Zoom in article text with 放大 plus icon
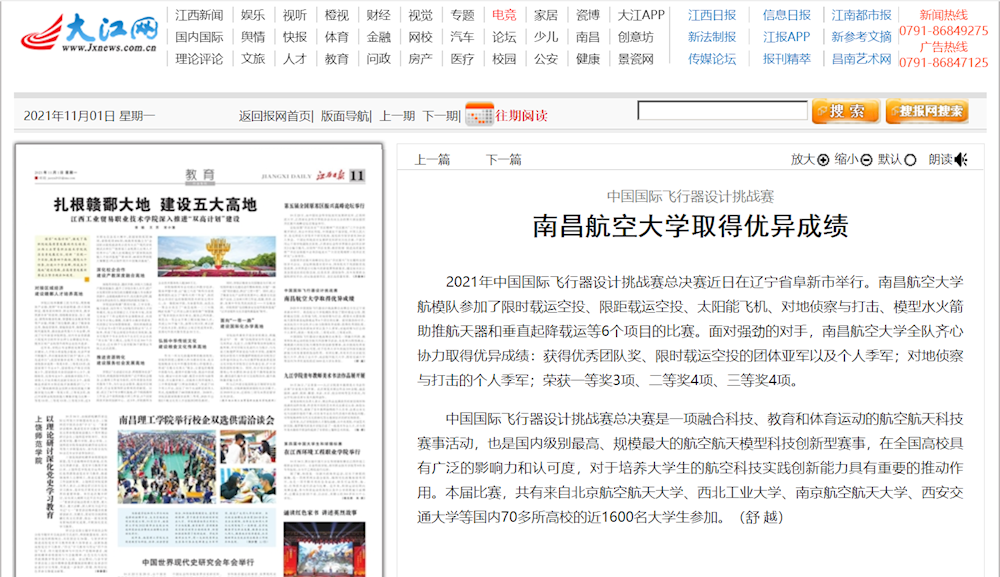The image size is (1000, 577). 822,159
